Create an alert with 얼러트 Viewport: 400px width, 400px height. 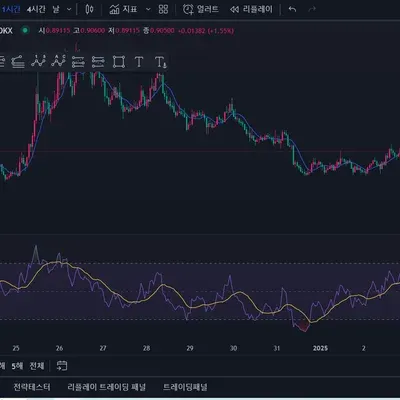(201, 9)
